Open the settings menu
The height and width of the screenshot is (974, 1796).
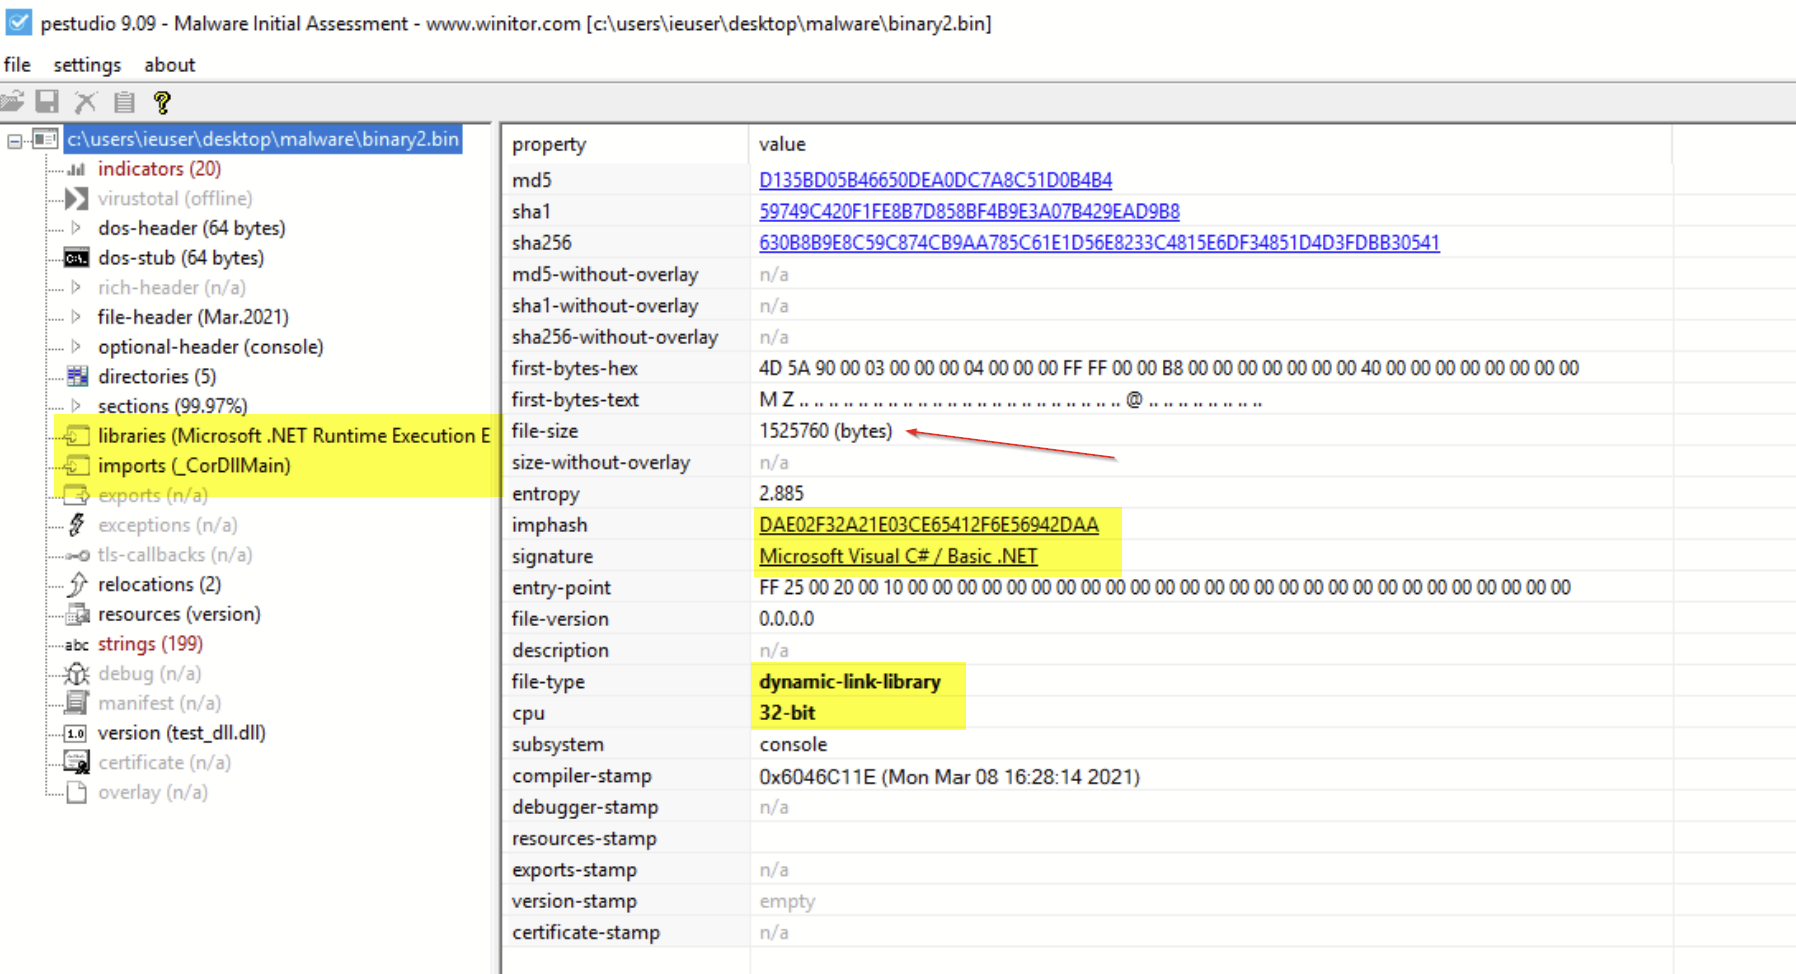[87, 65]
